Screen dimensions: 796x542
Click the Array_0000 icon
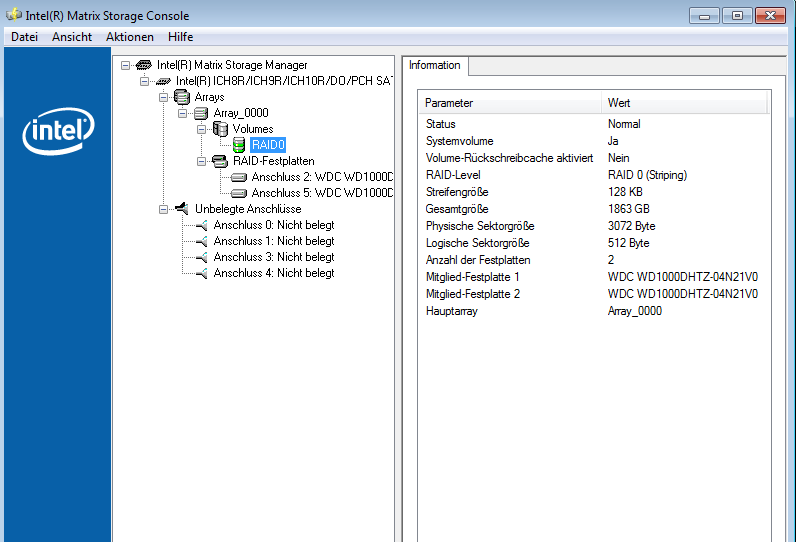point(201,113)
